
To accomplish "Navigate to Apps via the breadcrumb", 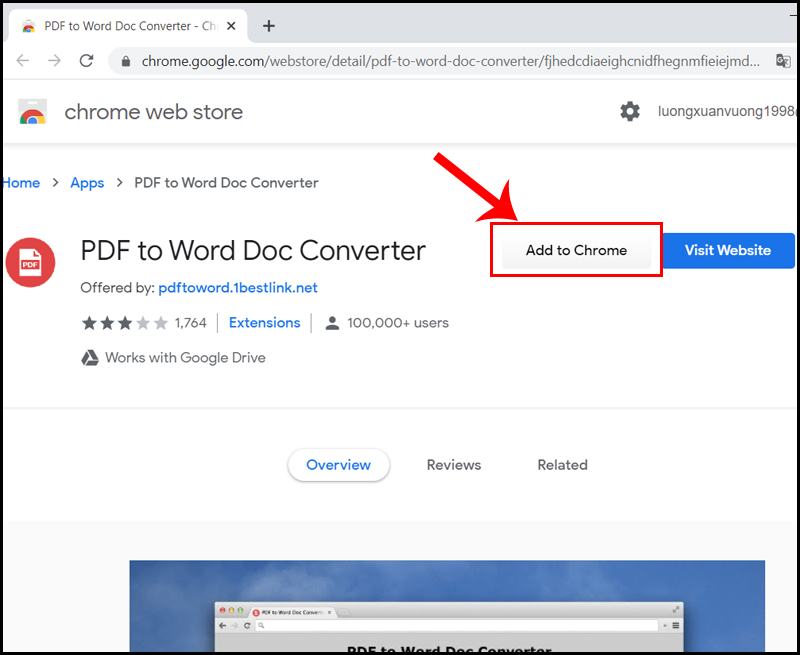I will (x=87, y=183).
